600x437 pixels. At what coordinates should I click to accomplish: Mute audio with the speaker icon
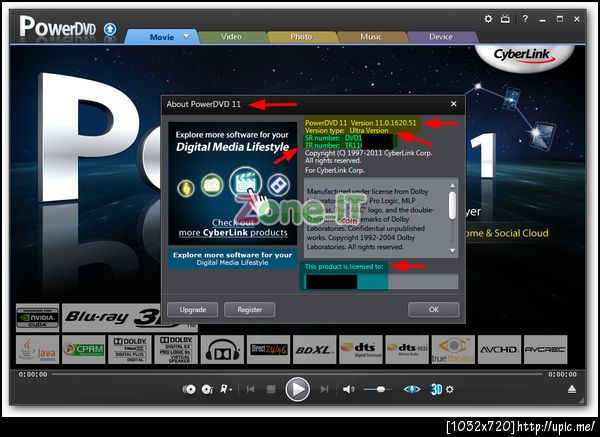click(348, 390)
